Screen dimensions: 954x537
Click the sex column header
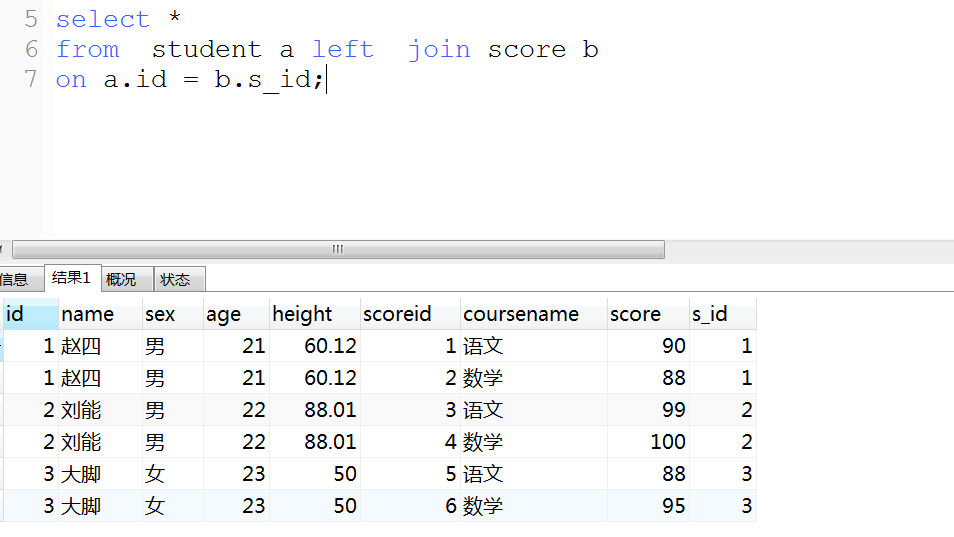(173, 314)
